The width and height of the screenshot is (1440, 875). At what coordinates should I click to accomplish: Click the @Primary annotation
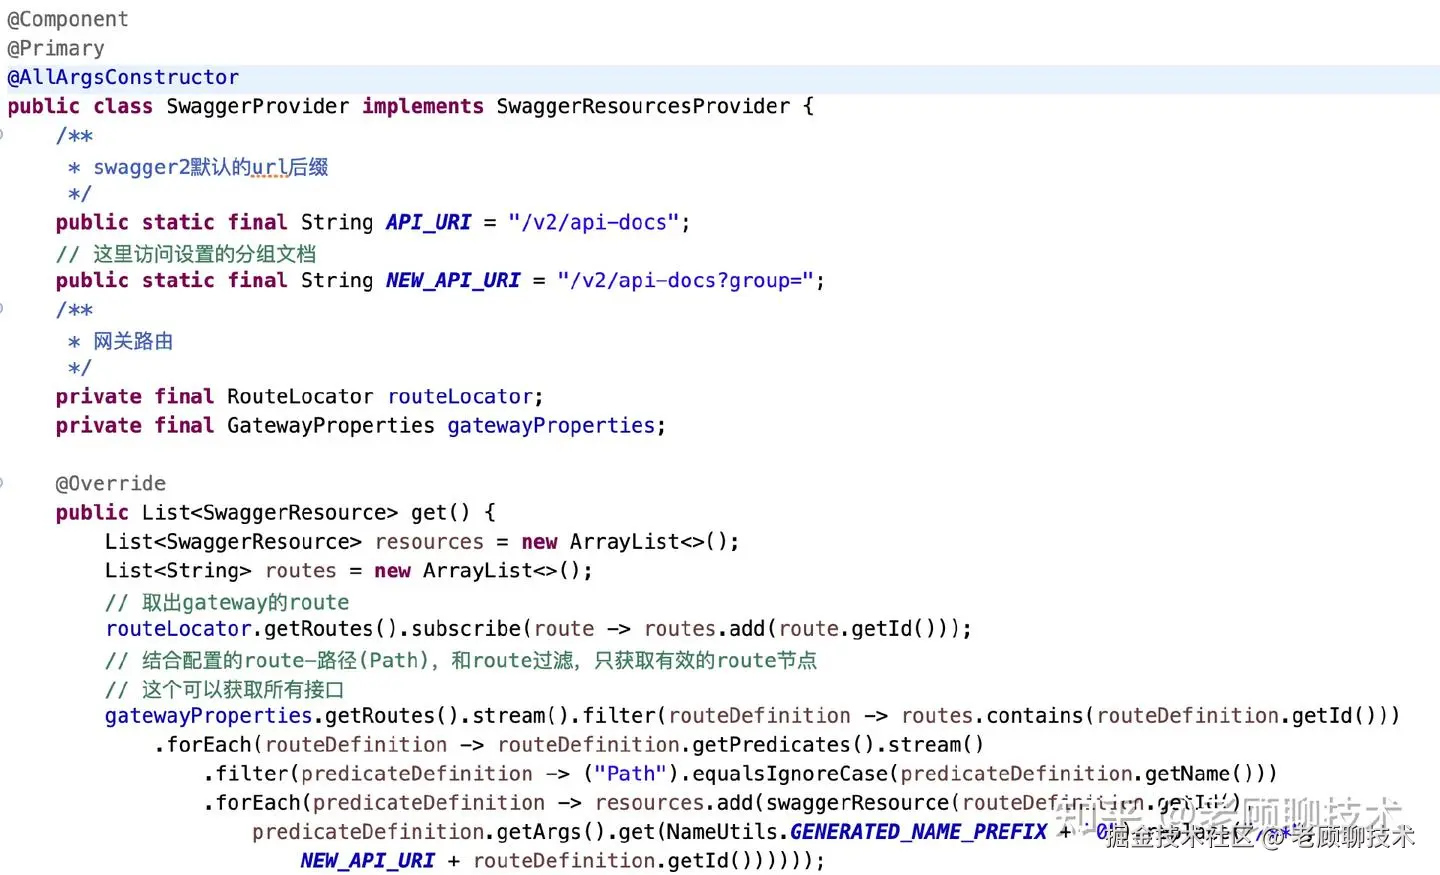coord(56,48)
